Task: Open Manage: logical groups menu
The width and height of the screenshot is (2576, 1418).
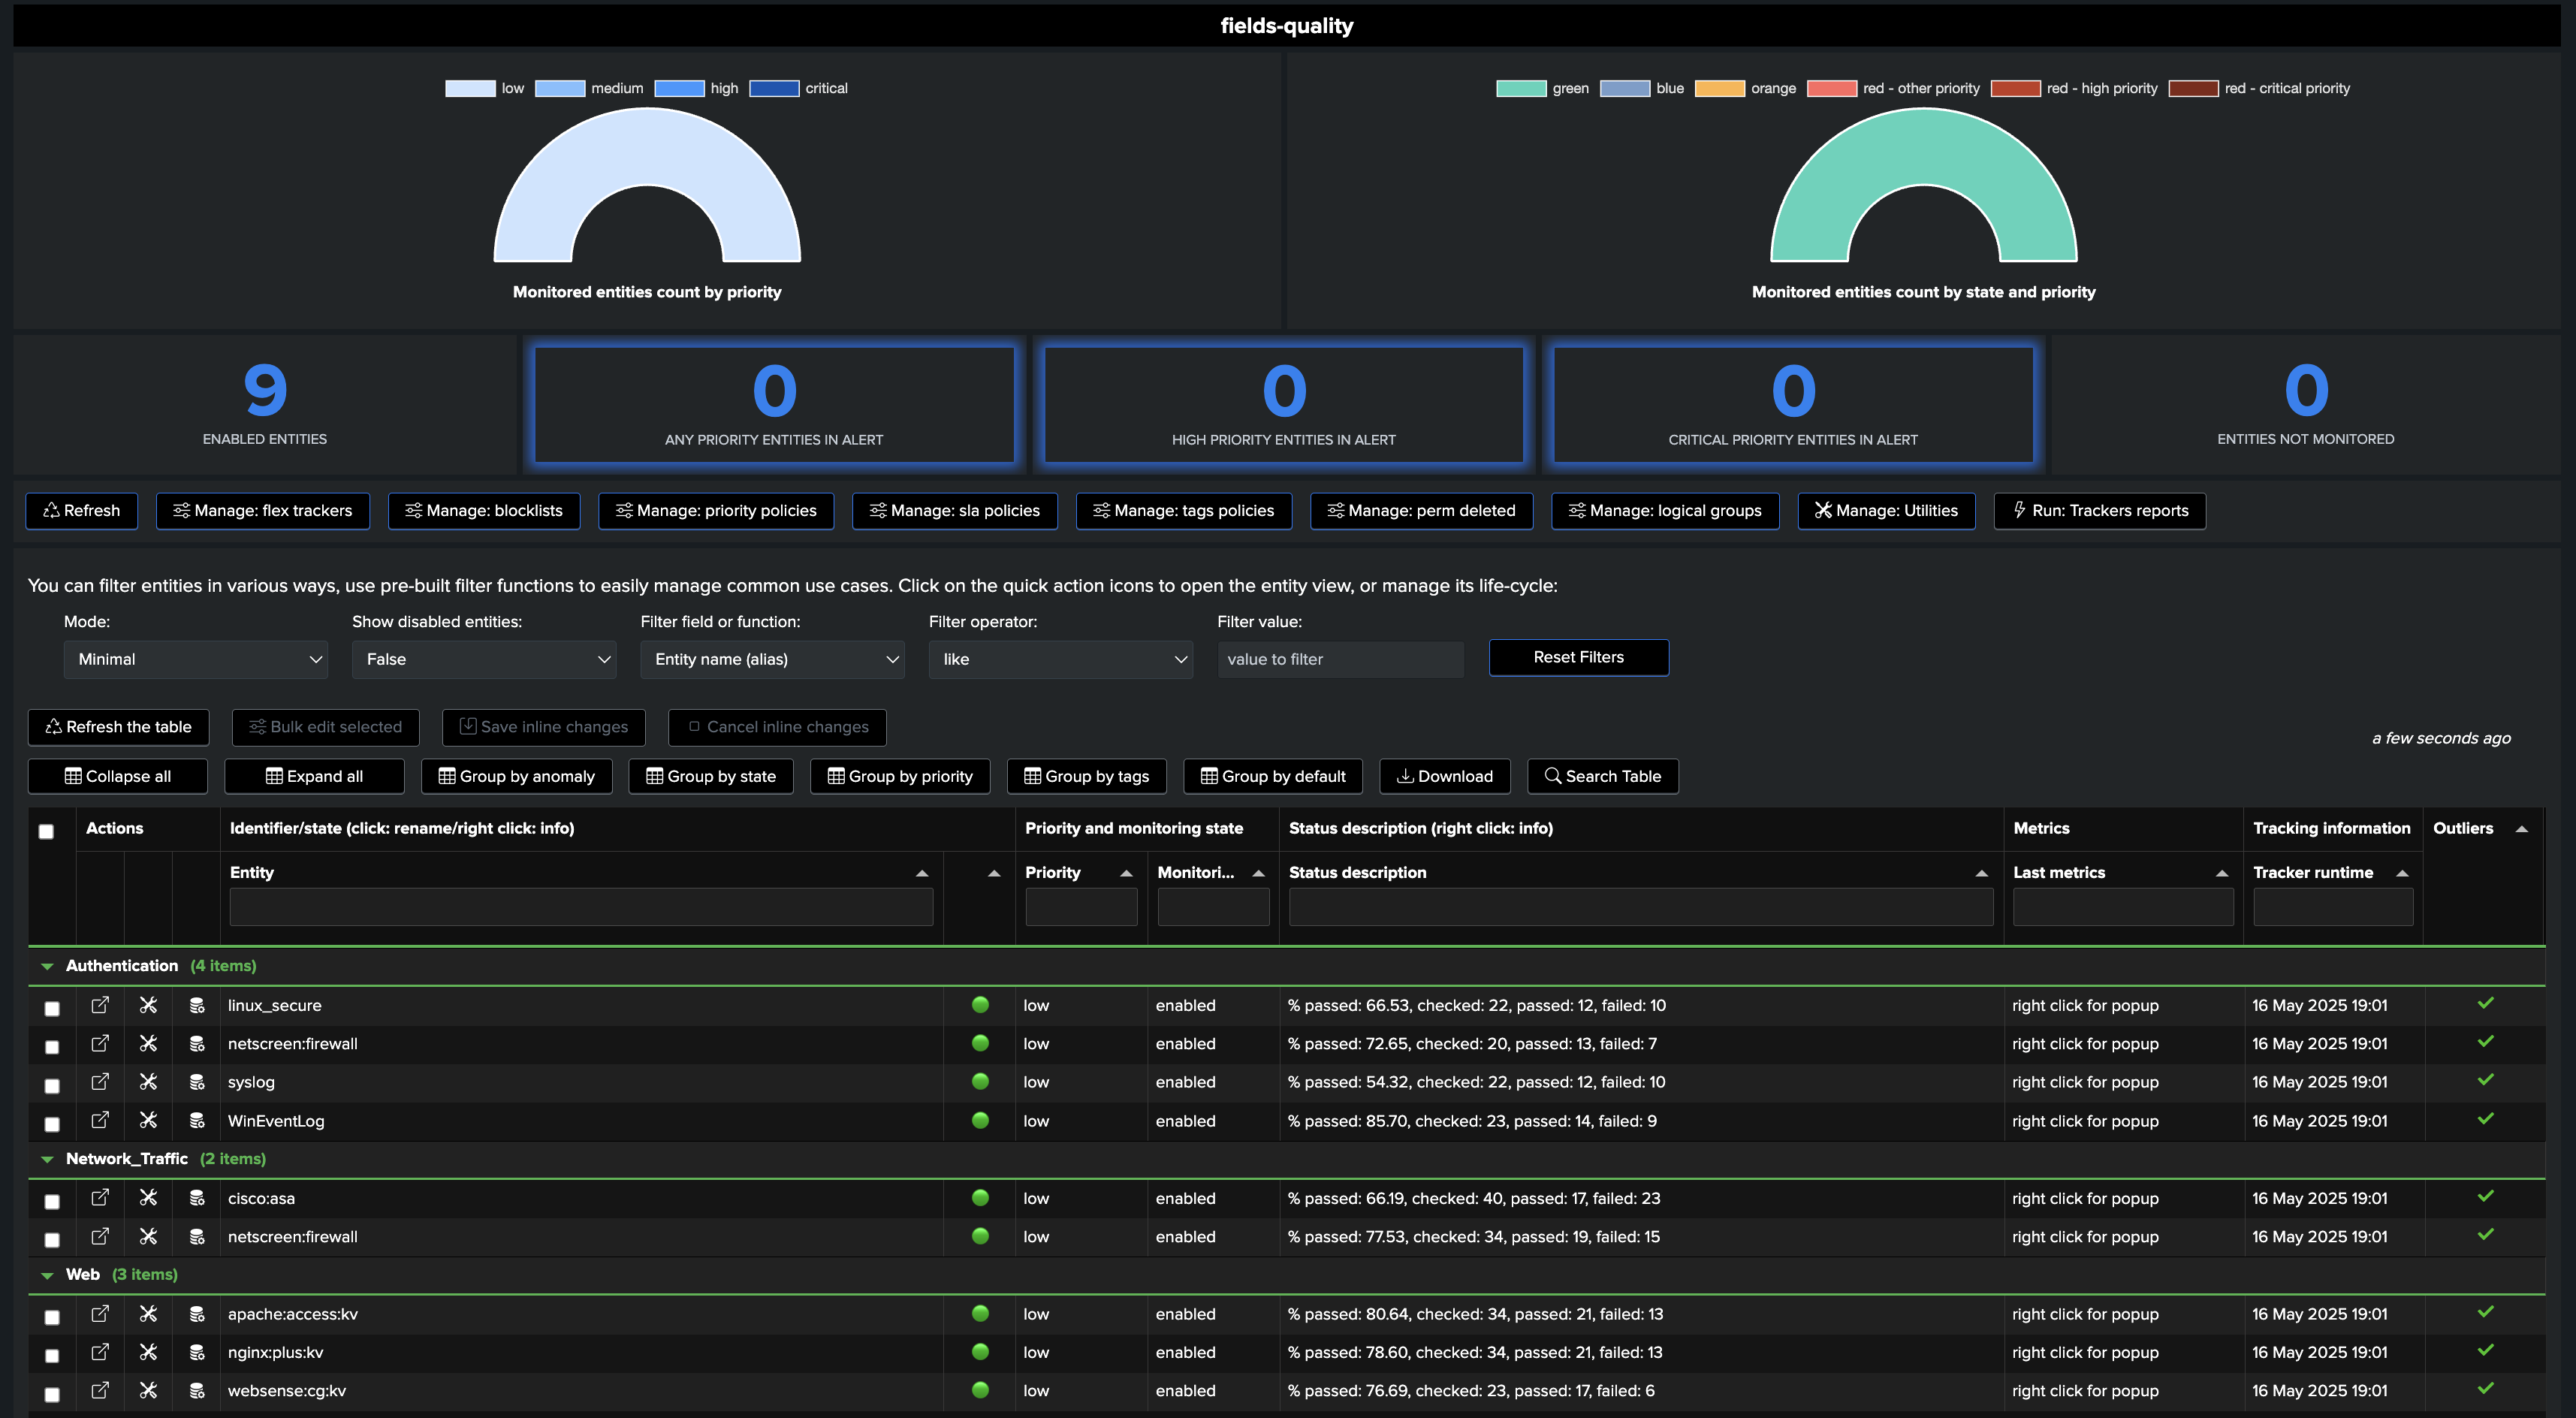Action: [1665, 510]
